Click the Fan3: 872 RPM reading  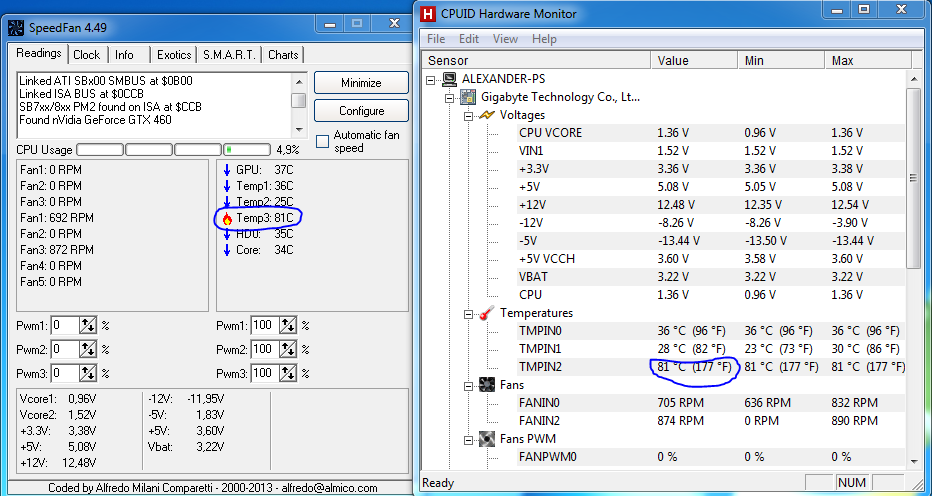(x=56, y=250)
